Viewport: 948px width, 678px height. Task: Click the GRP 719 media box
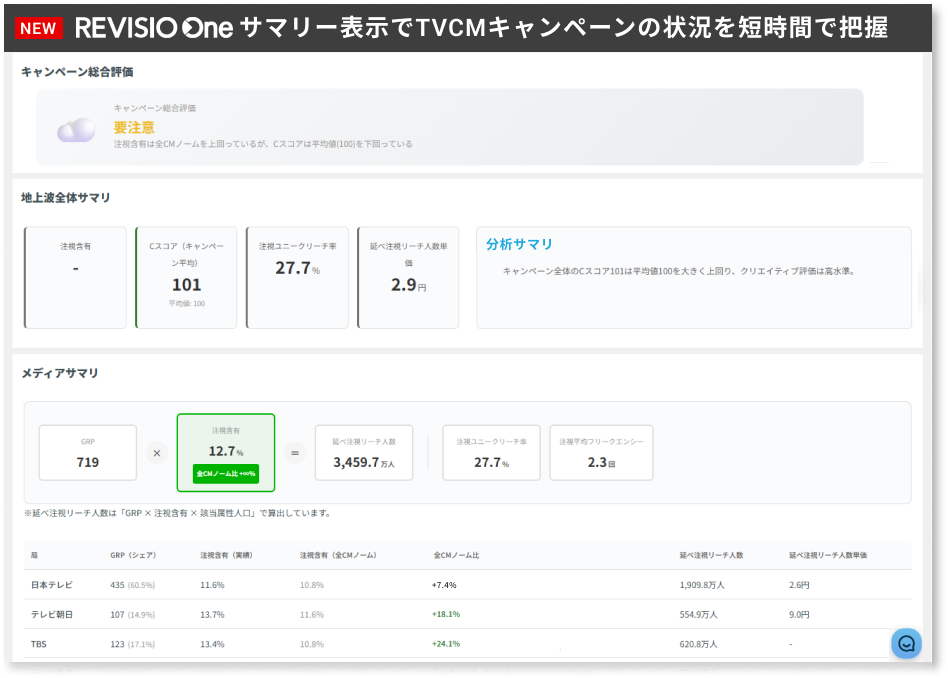coord(88,453)
